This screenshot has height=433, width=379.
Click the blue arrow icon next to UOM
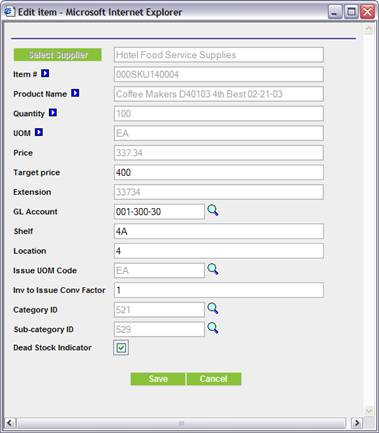coord(39,132)
